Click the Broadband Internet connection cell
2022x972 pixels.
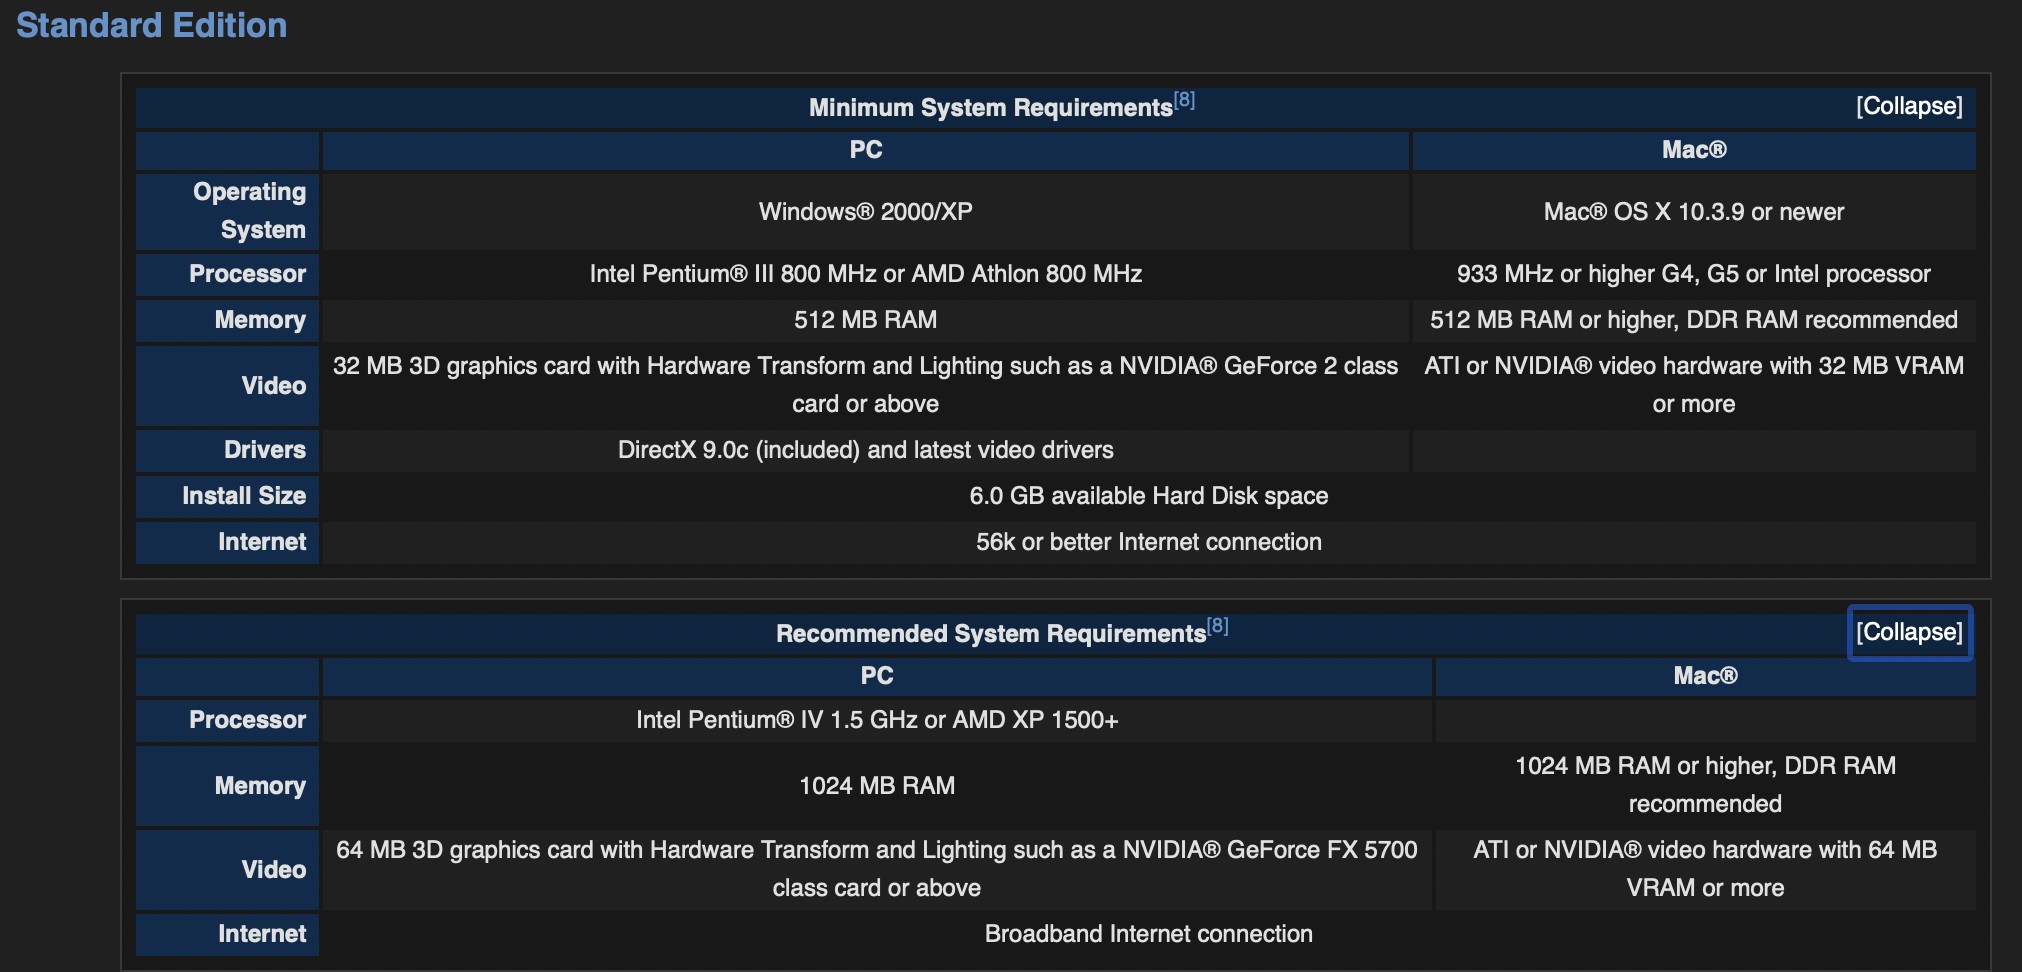pos(1148,934)
